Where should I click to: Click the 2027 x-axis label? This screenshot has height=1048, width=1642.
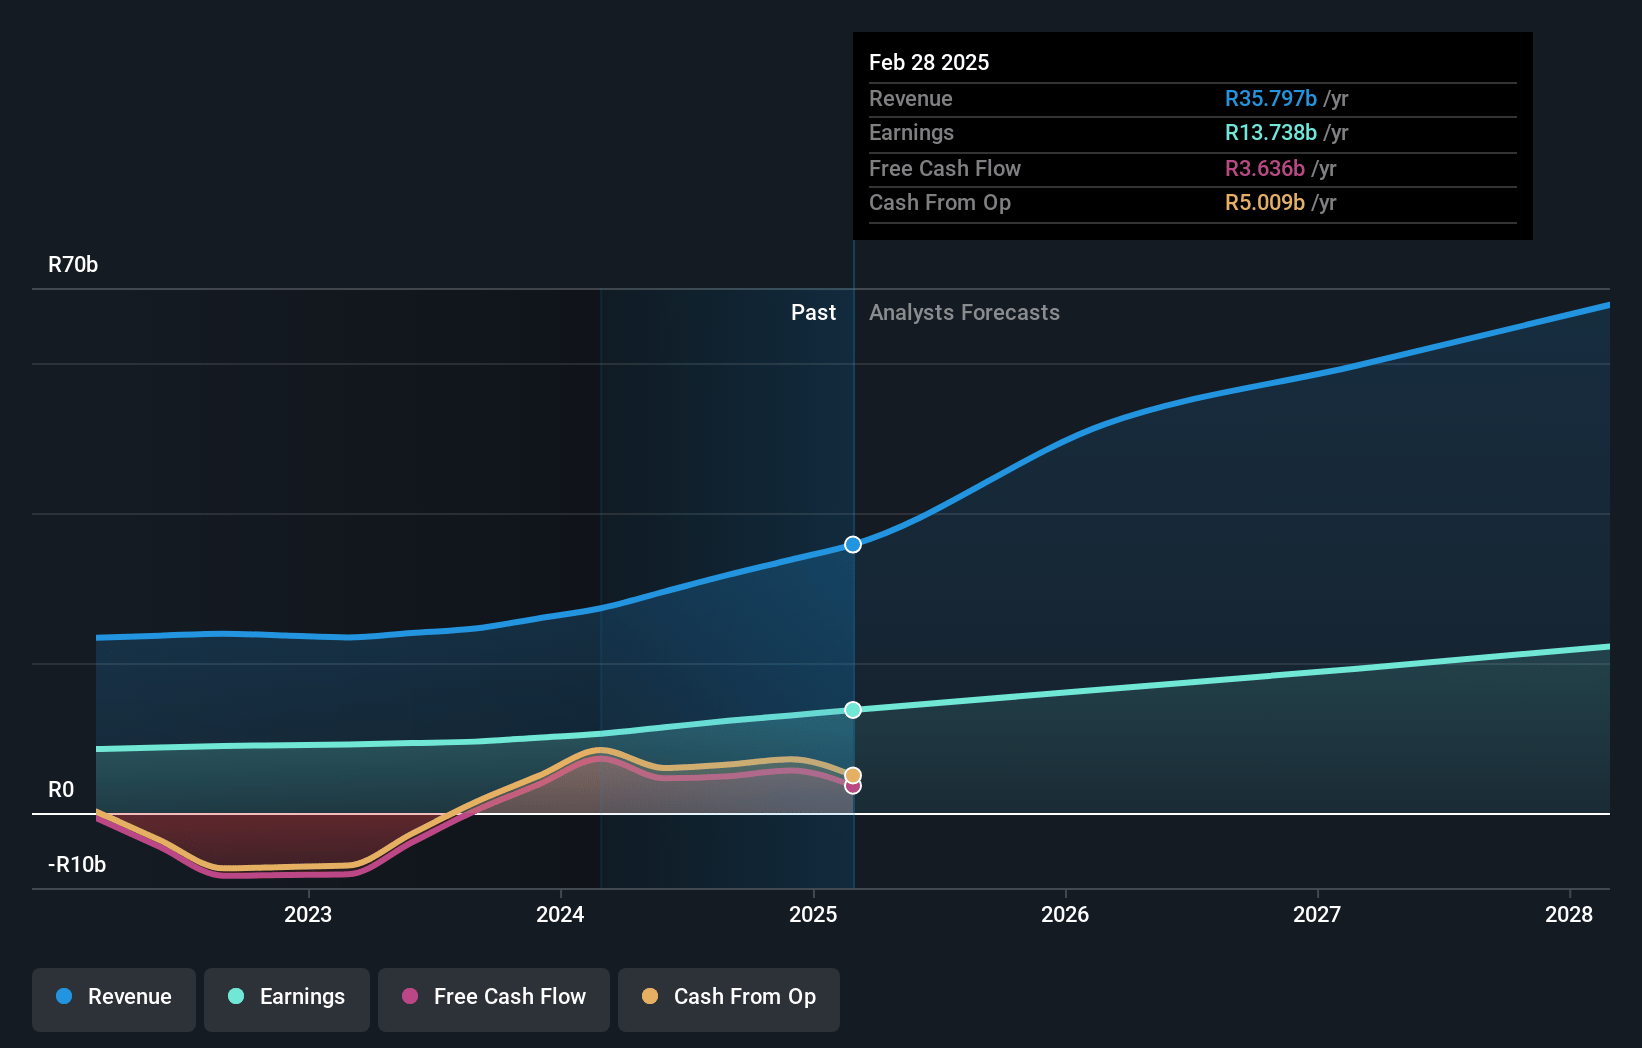[x=1317, y=914]
